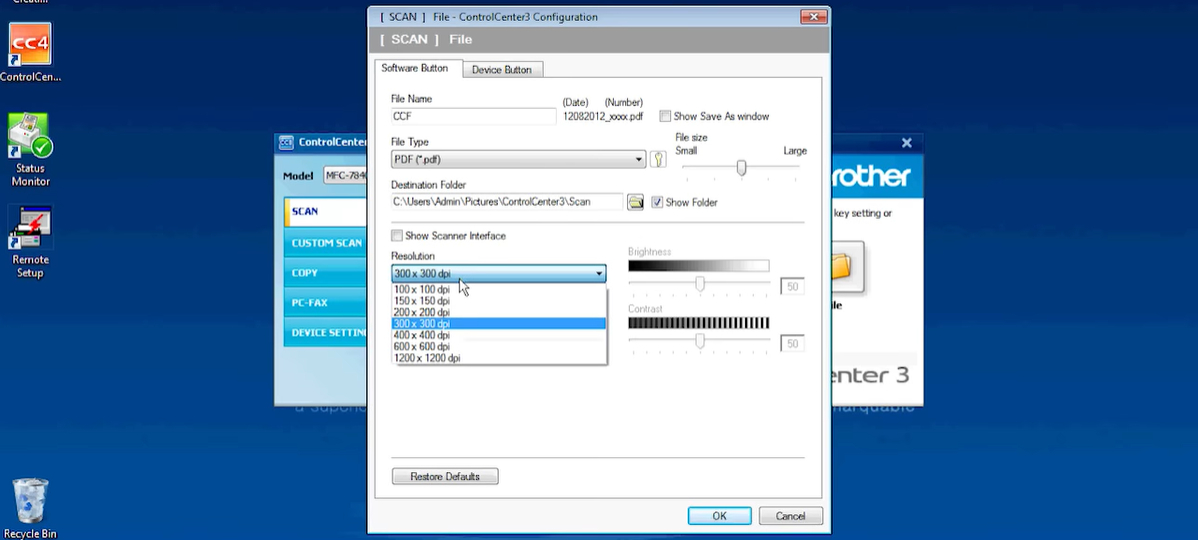Choose 100 x 100 dpi resolution
Screen dimensions: 1199x540
pyautogui.click(x=499, y=289)
